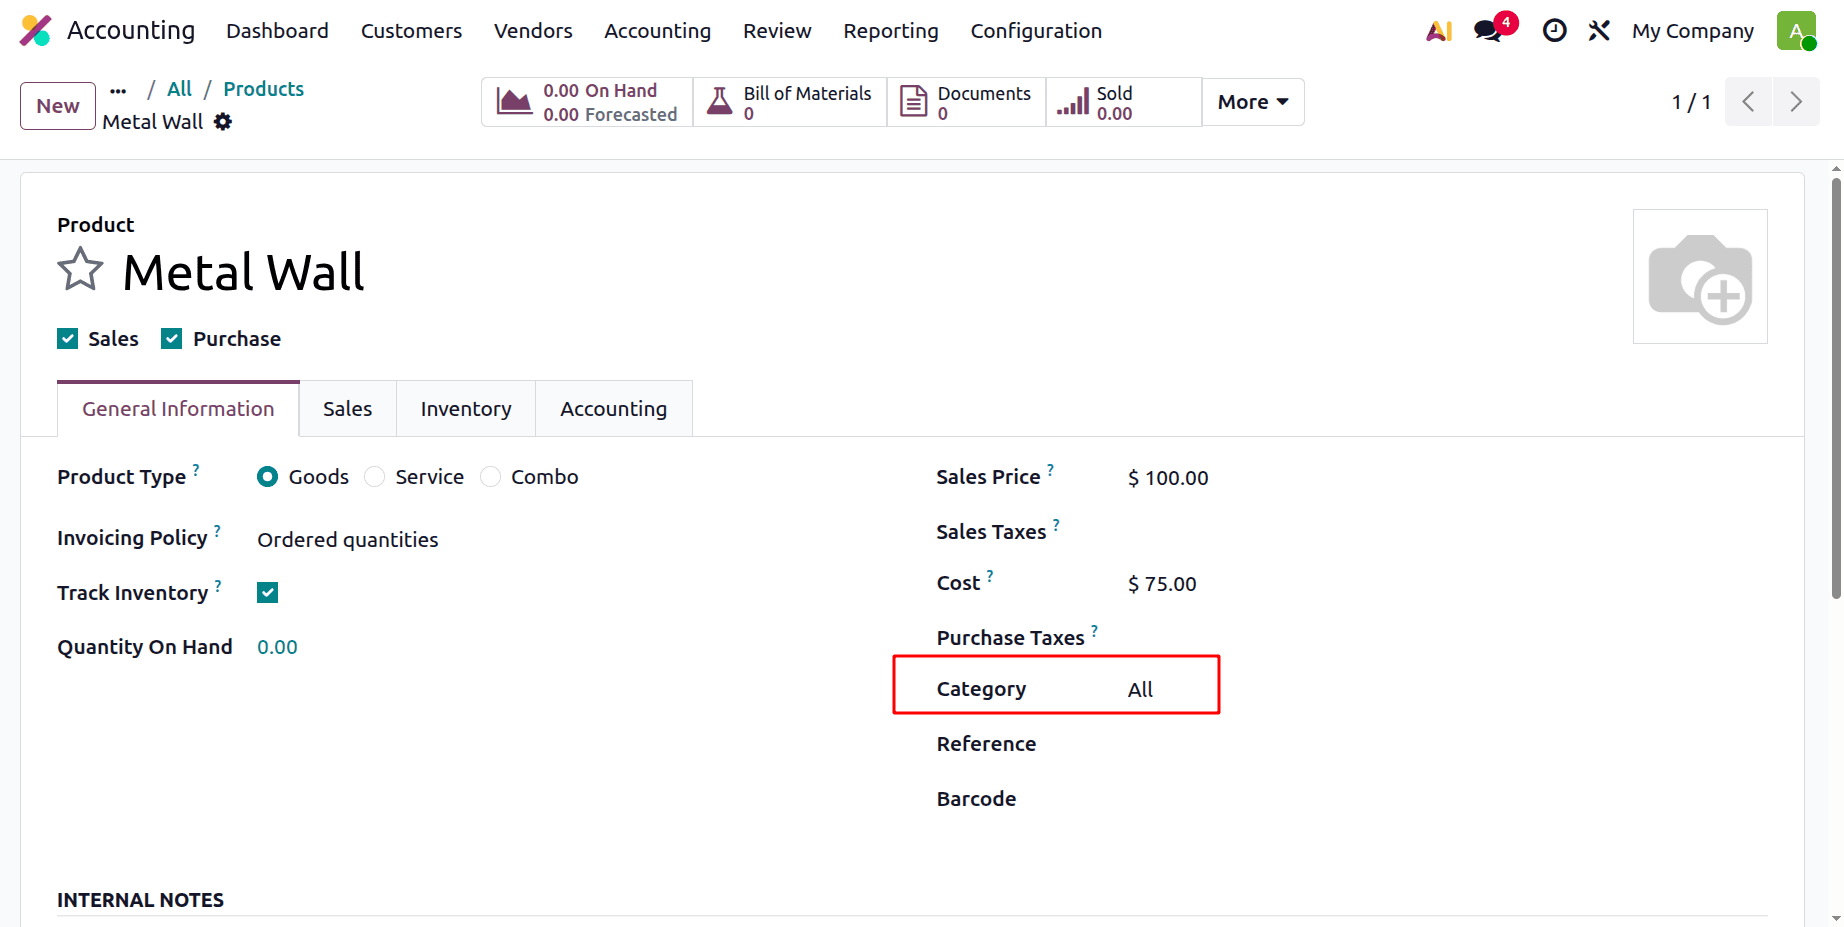This screenshot has width=1844, height=927.
Task: Click the 1 / 1 pager counter
Action: pos(1691,102)
